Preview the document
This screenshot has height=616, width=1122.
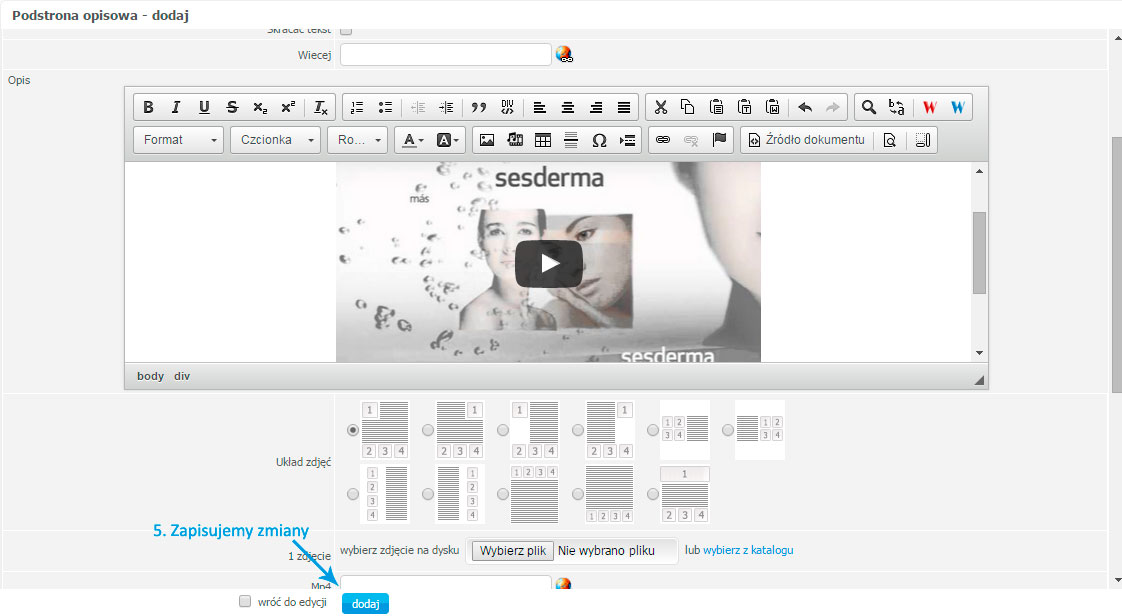pyautogui.click(x=889, y=140)
